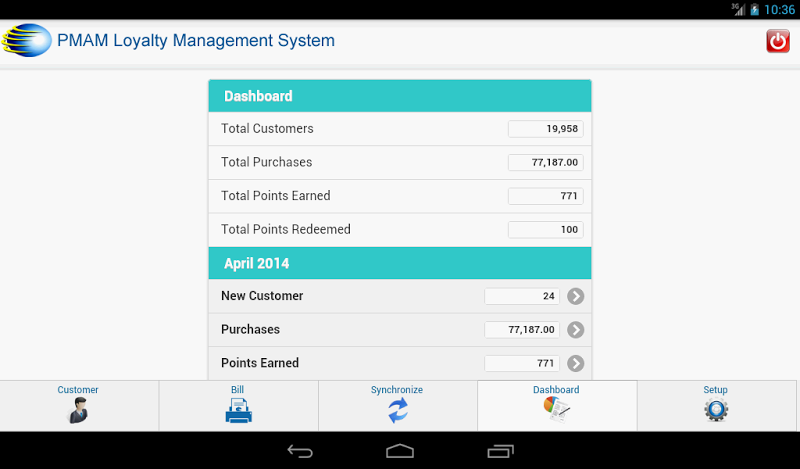Switch to the Setup tab label
The image size is (800, 469).
tap(715, 389)
